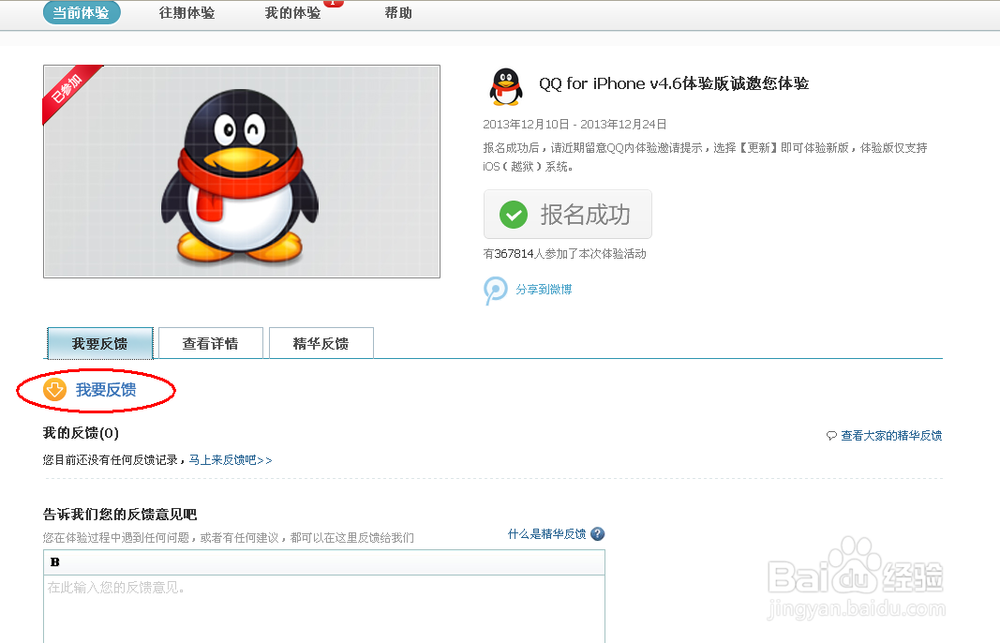Click the Weibo share icon

click(496, 290)
